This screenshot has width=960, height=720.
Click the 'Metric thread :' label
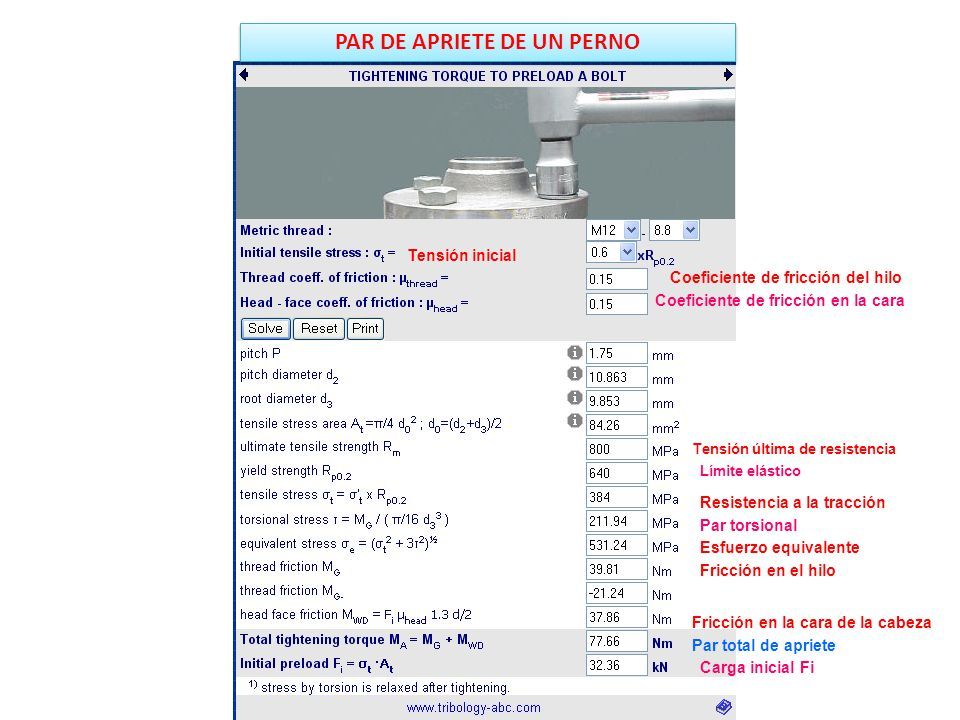tap(286, 231)
